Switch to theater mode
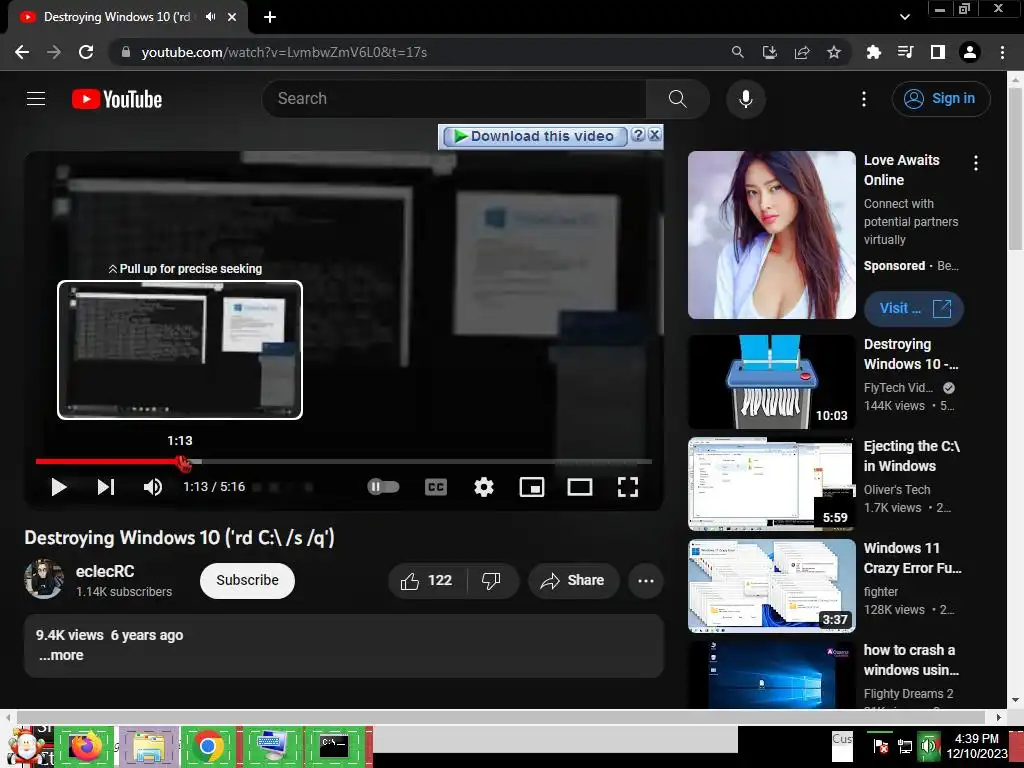This screenshot has width=1024, height=768. [580, 487]
